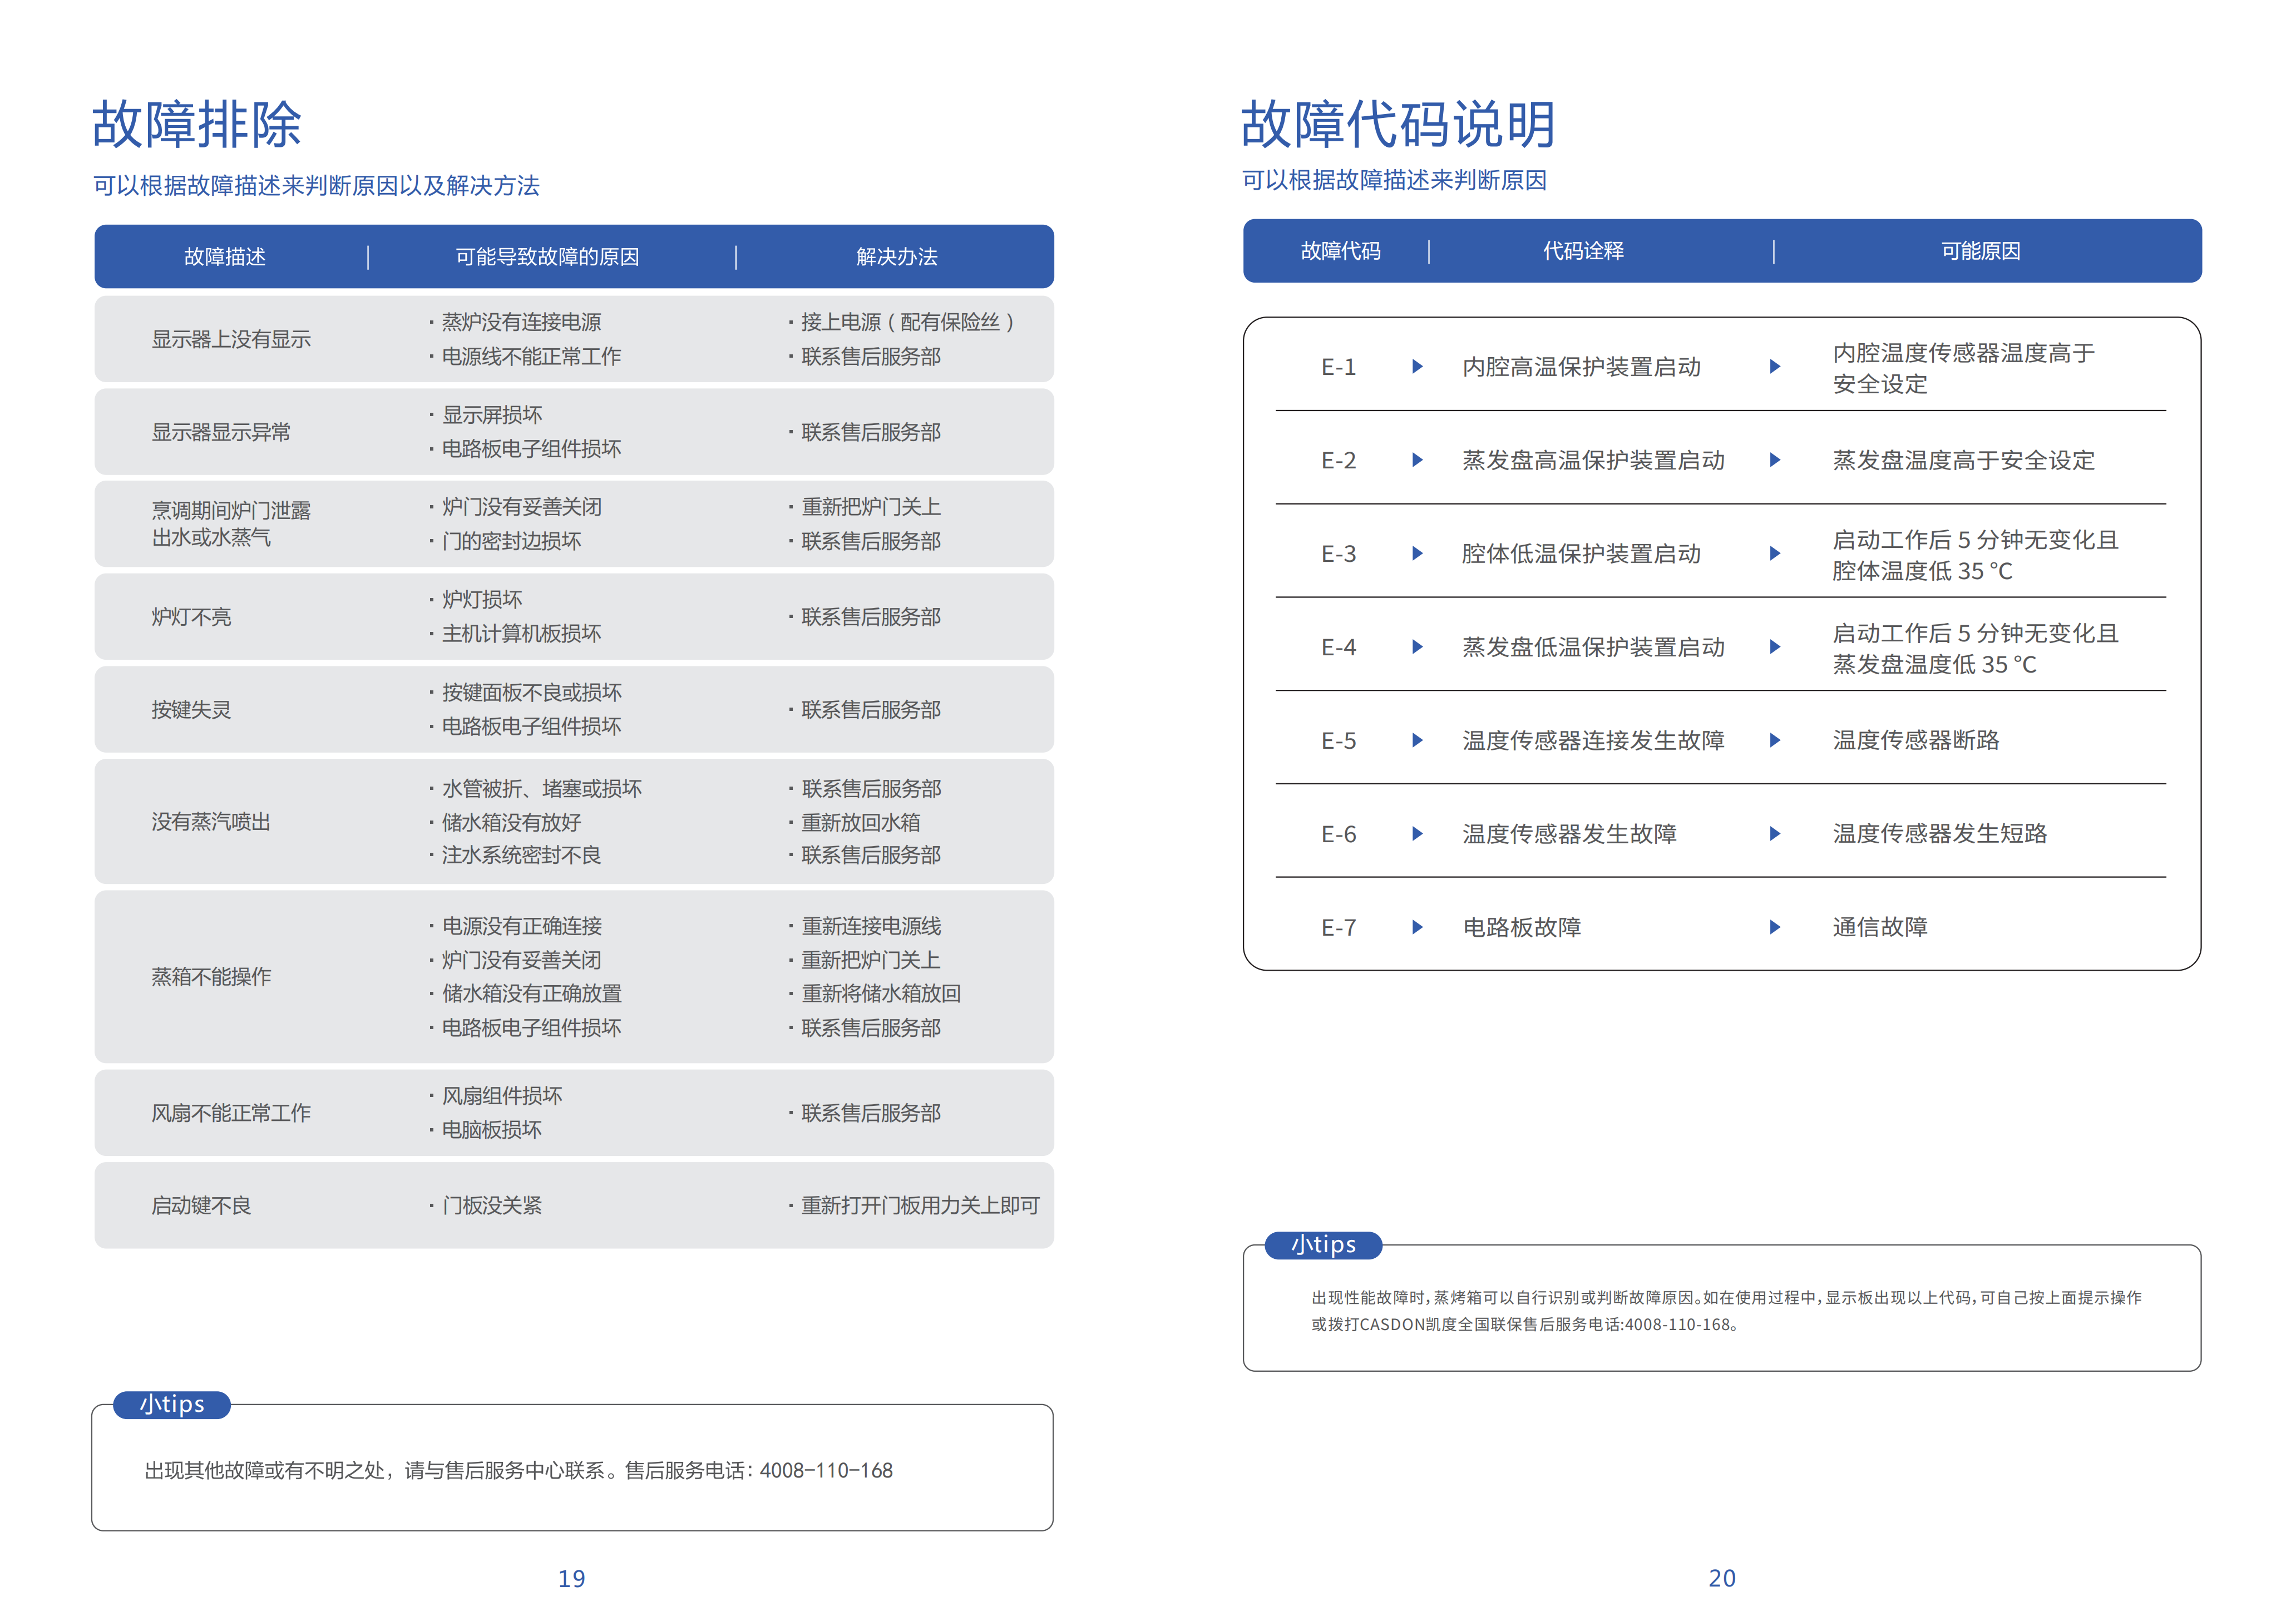Select the 没有蒸汽喷出 row label
This screenshot has height=1621, width=2296.
click(x=211, y=822)
